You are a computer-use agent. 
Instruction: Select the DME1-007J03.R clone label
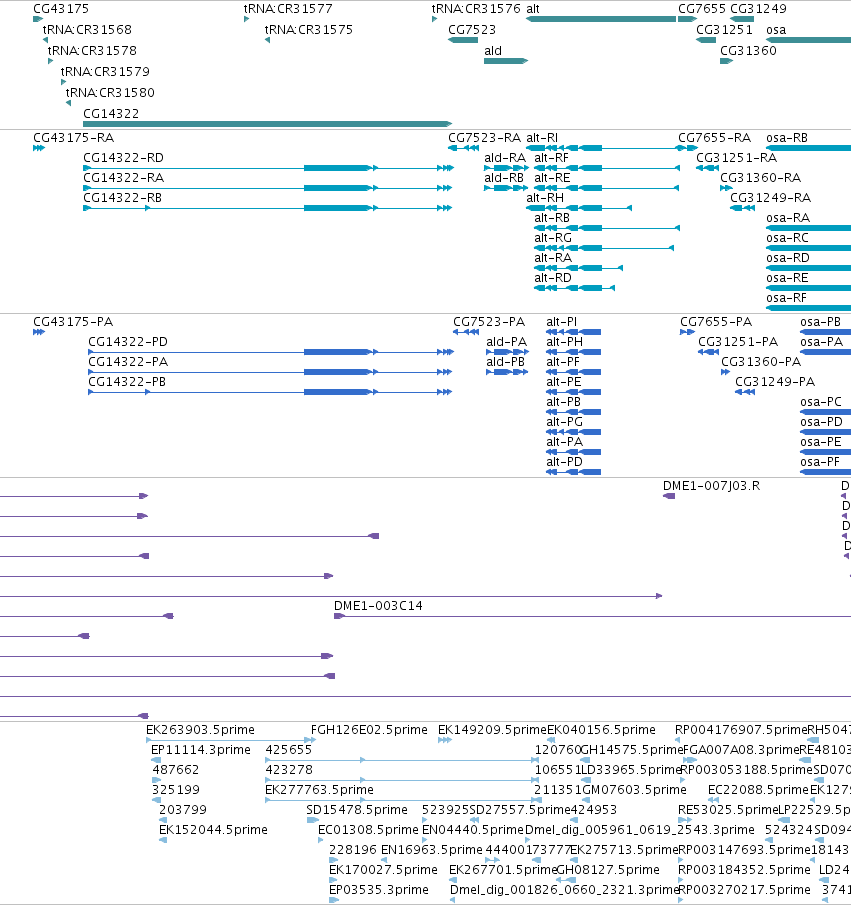(712, 486)
